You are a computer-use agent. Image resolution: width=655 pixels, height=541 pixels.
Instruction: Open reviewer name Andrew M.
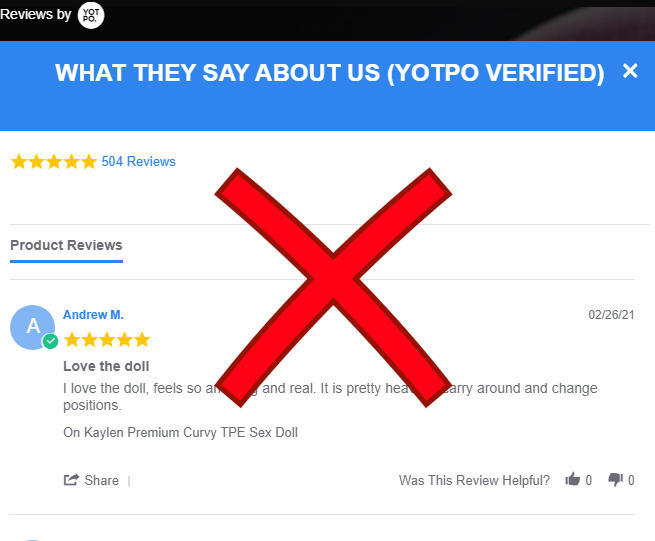click(x=93, y=315)
